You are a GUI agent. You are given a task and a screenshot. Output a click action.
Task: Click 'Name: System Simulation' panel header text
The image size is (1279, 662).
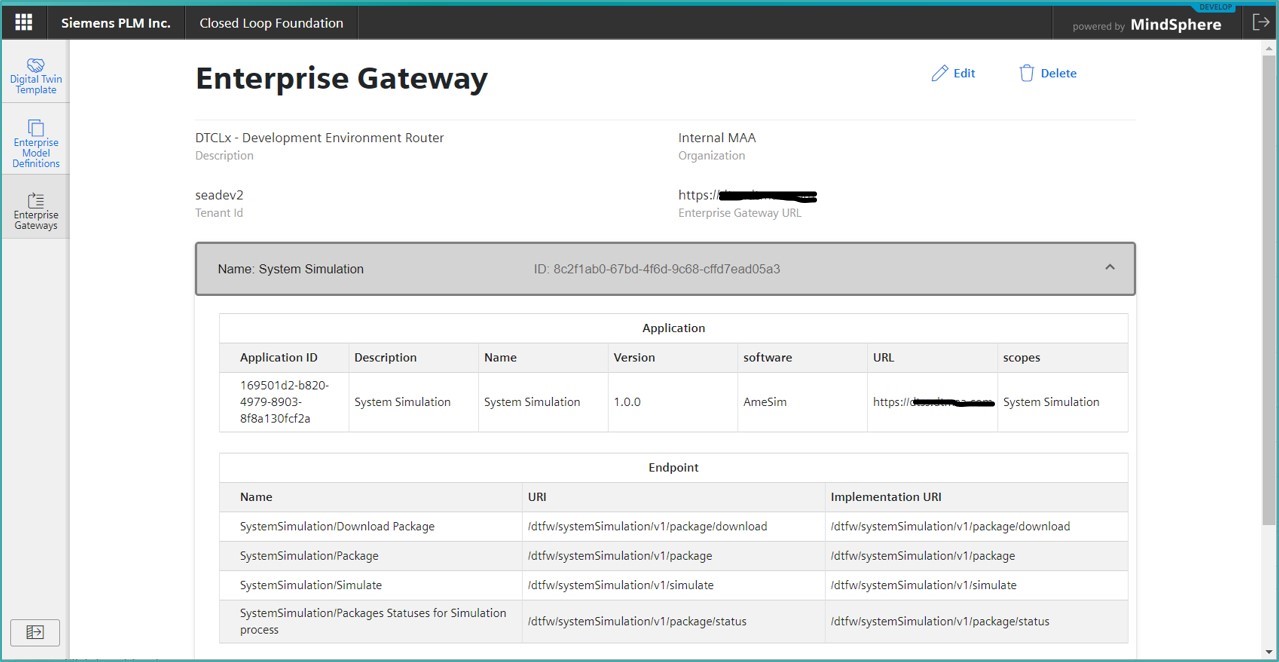291,269
